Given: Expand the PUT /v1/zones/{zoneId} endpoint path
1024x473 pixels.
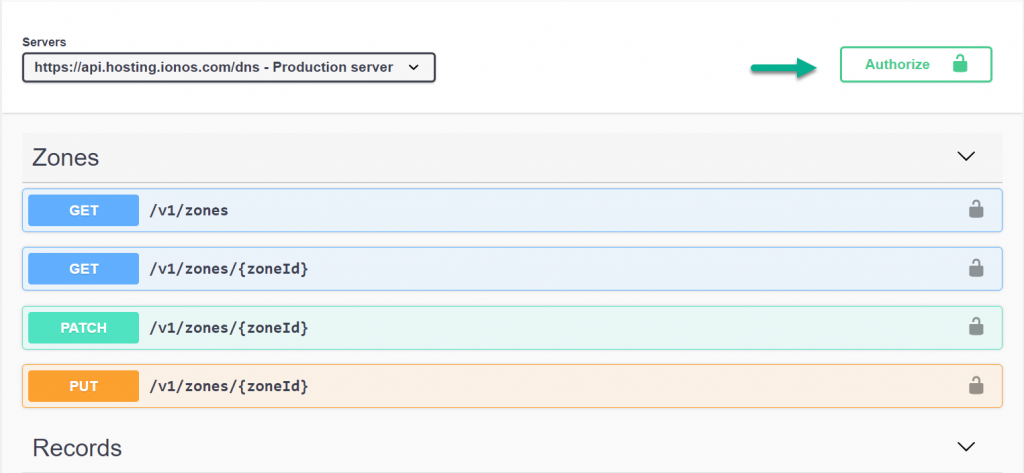Looking at the screenshot, I should [x=228, y=385].
